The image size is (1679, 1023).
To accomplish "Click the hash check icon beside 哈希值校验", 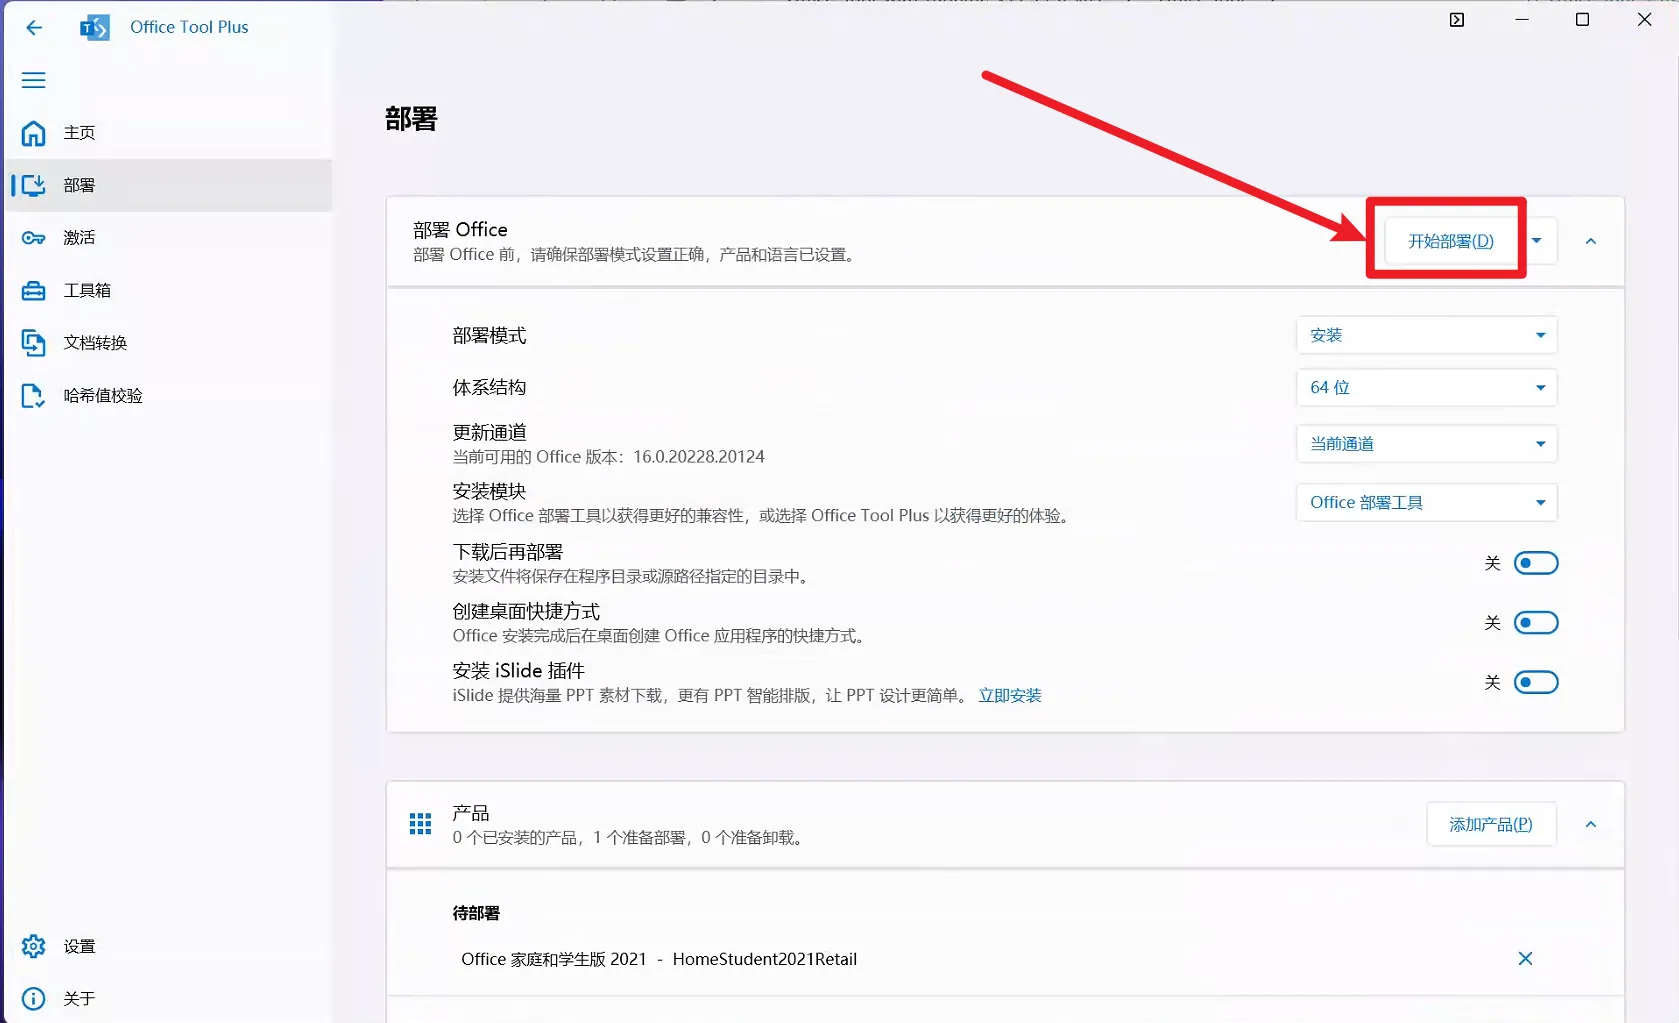I will coord(34,396).
